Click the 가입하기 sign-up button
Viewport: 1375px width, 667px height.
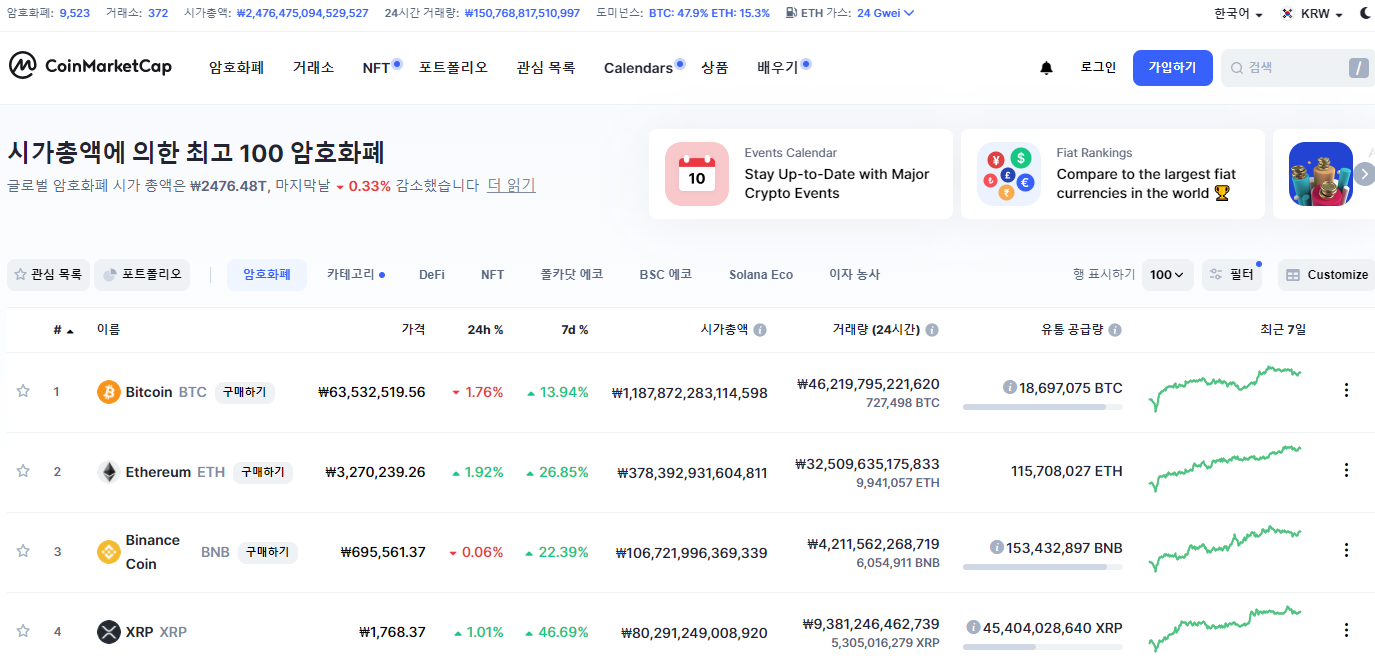(x=1172, y=68)
